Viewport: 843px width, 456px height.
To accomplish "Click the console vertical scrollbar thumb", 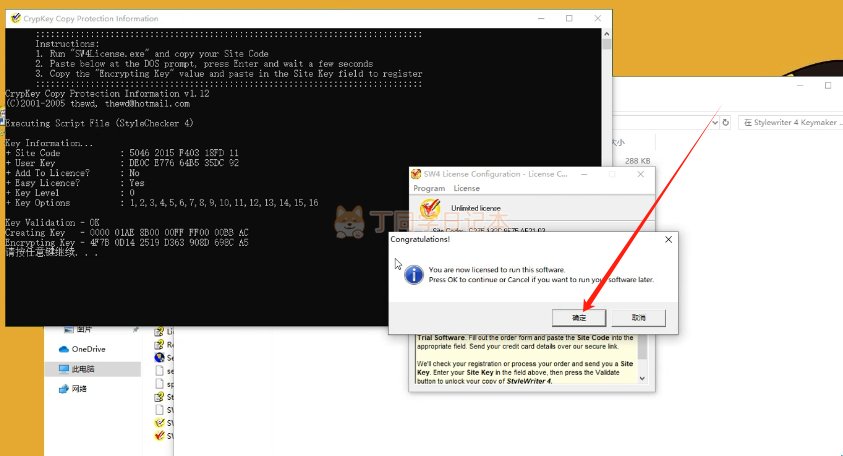I will [x=606, y=44].
